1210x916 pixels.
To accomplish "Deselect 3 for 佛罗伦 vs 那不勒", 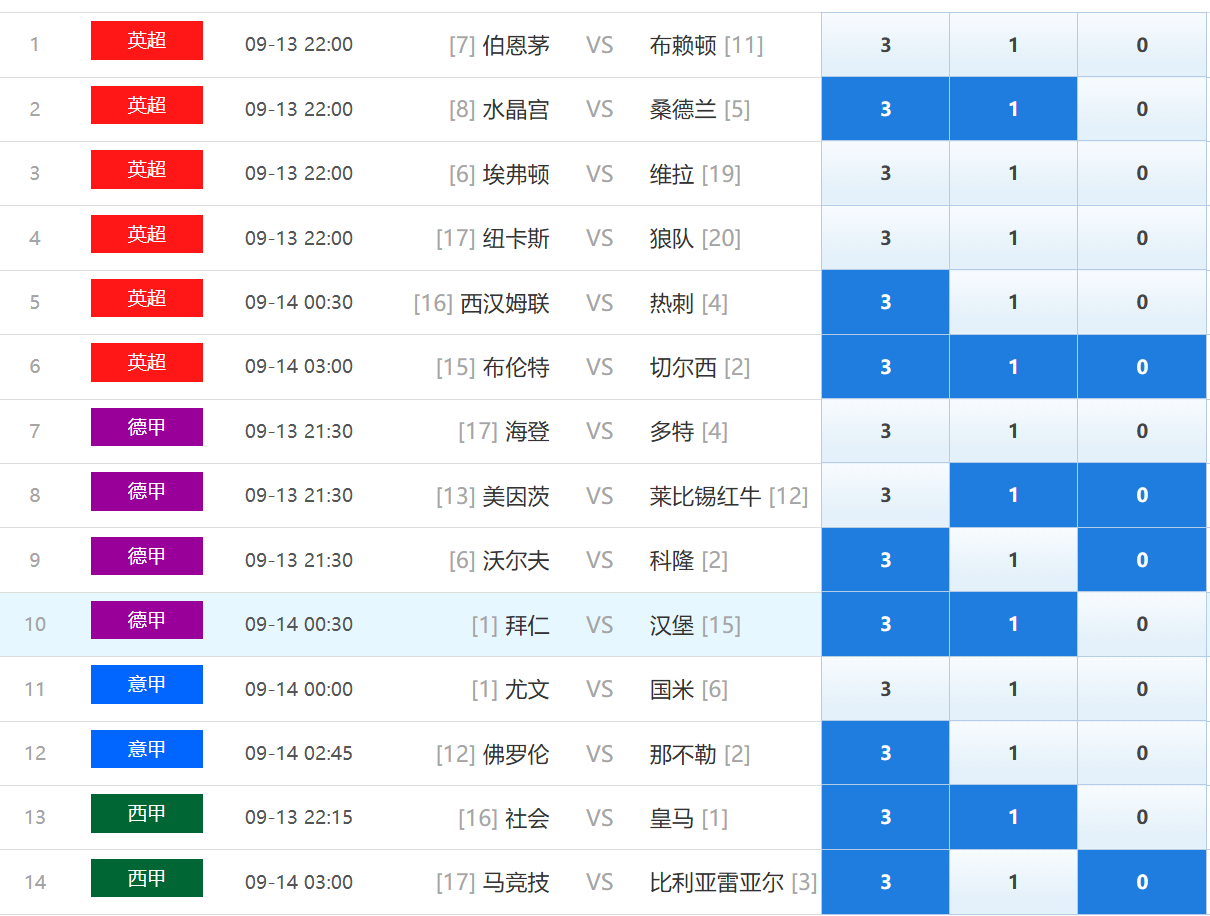I will pos(885,753).
